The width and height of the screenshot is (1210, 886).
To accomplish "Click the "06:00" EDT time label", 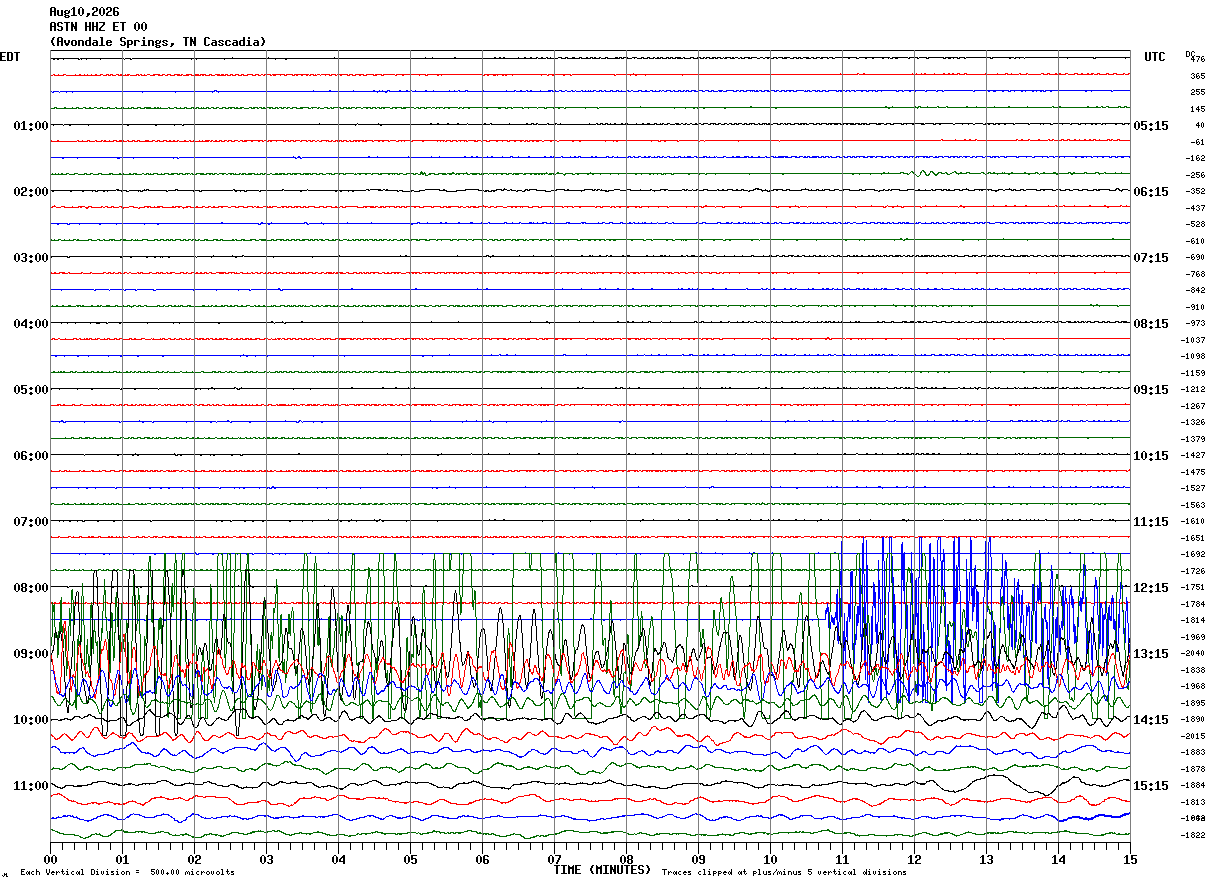I will click(30, 456).
